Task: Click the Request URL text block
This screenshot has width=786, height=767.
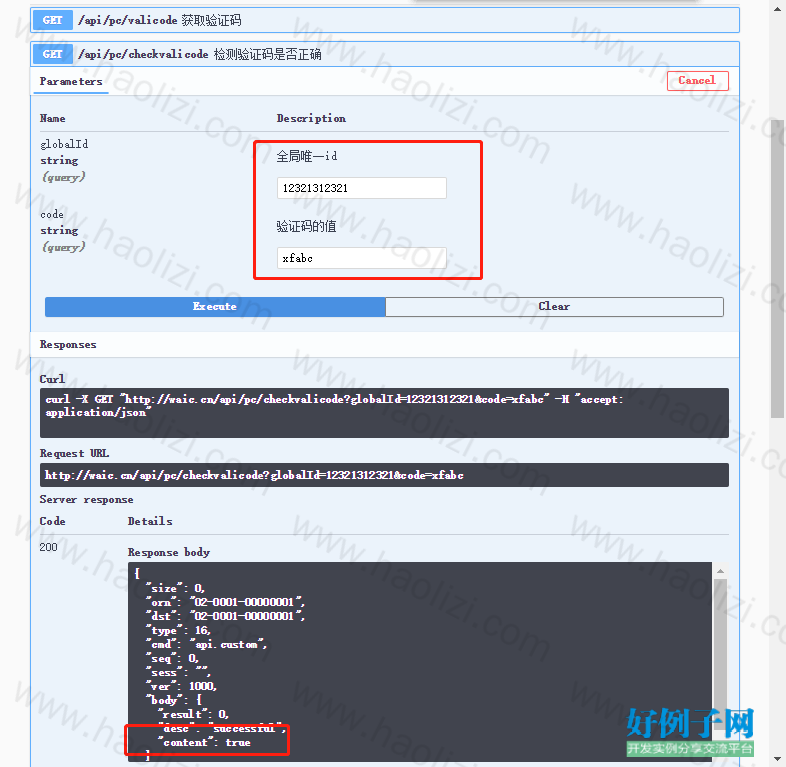Action: [384, 475]
